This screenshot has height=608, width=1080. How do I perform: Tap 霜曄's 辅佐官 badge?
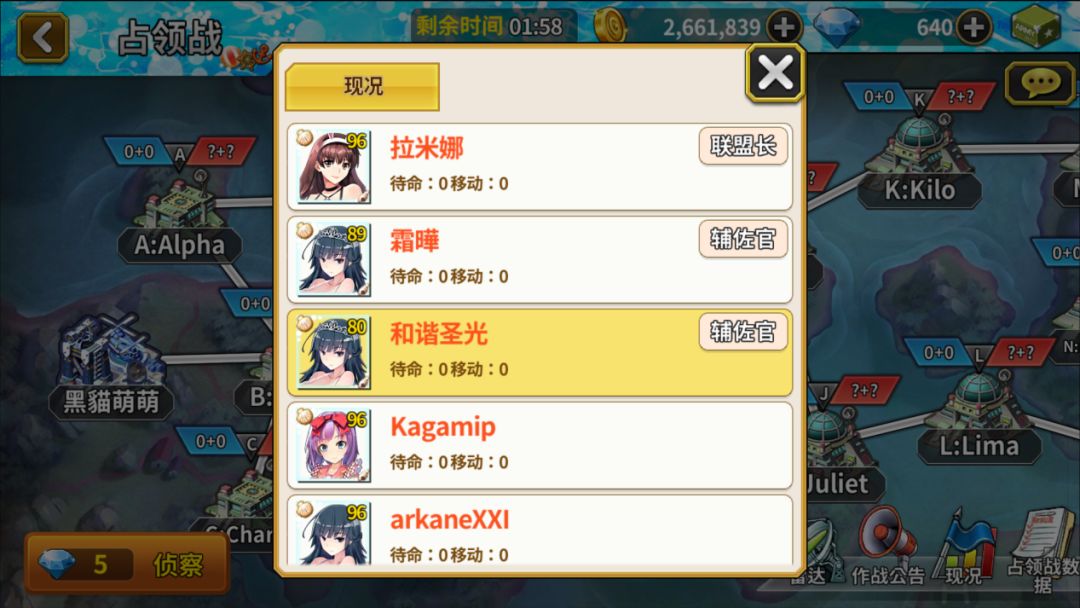[x=743, y=239]
